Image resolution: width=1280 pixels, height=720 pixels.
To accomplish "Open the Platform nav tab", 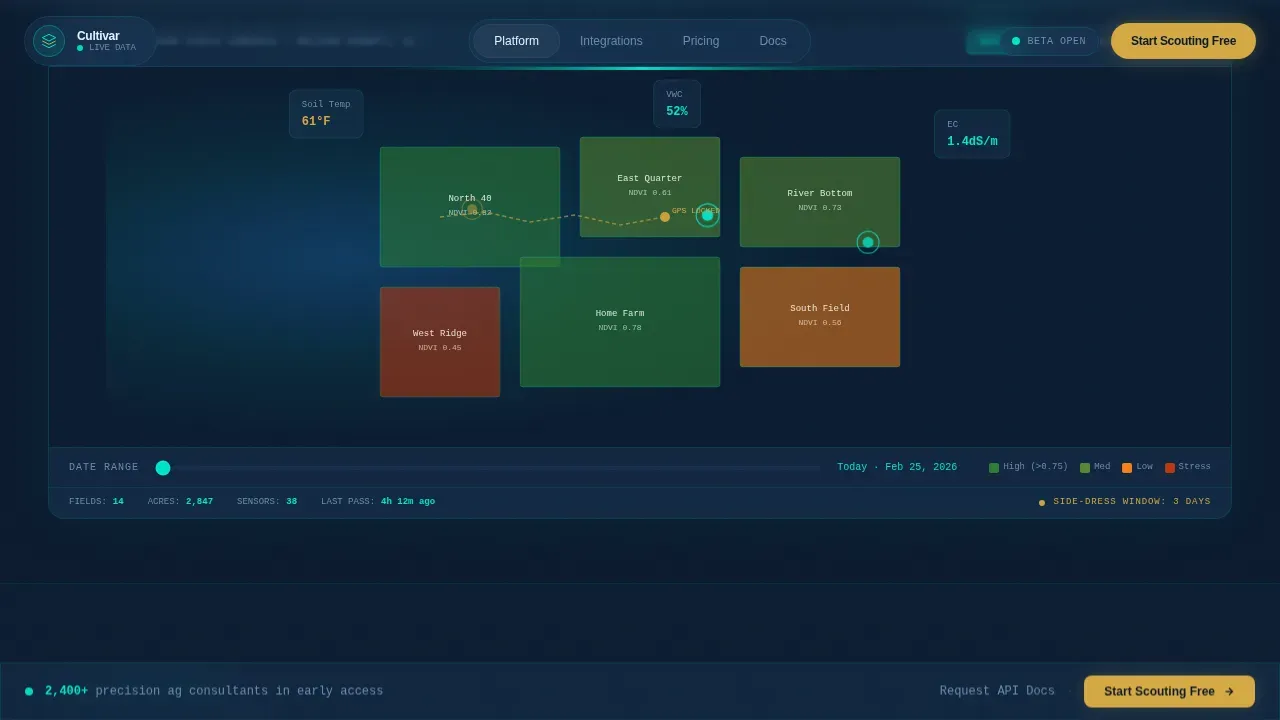I will (516, 41).
